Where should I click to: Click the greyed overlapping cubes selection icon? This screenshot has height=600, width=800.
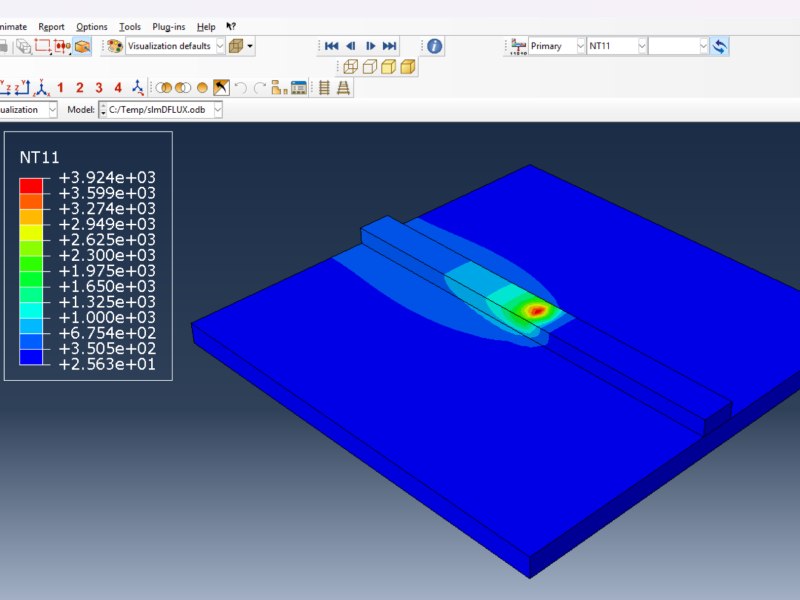pyautogui.click(x=23, y=46)
